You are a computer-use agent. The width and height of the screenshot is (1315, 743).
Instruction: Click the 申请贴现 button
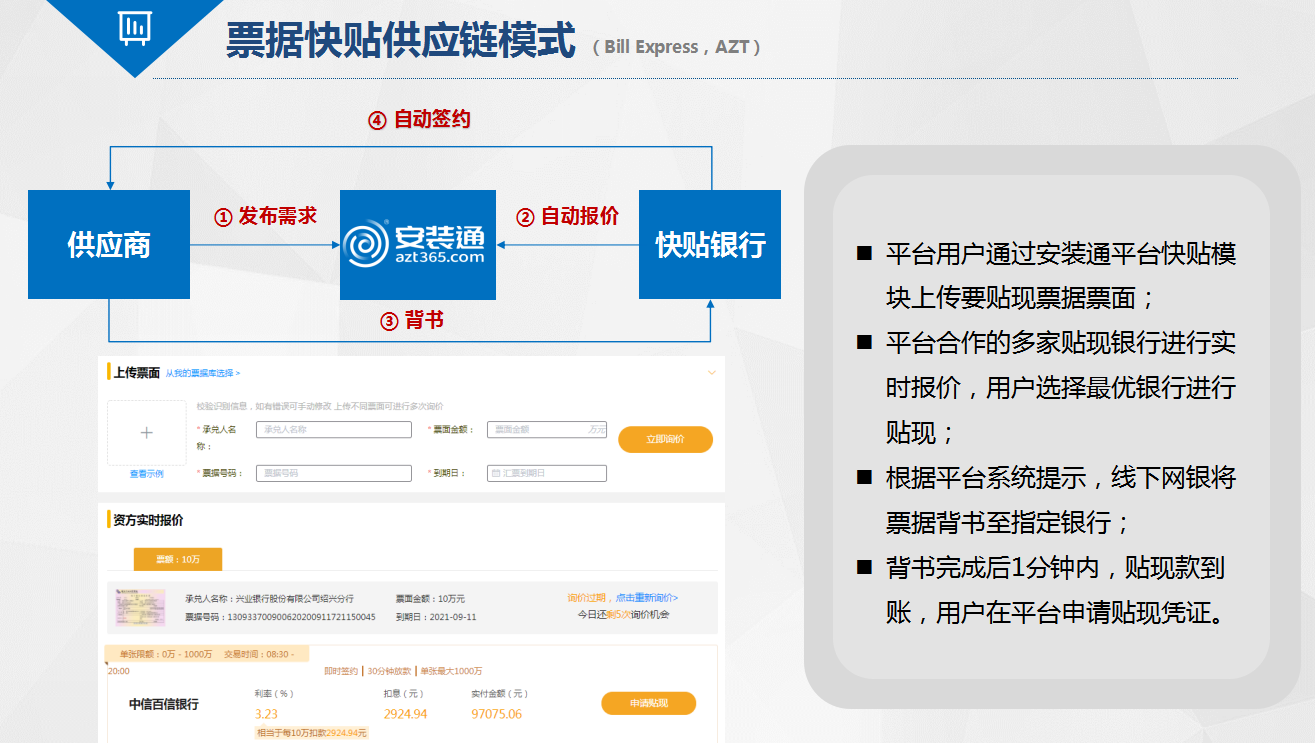[648, 704]
